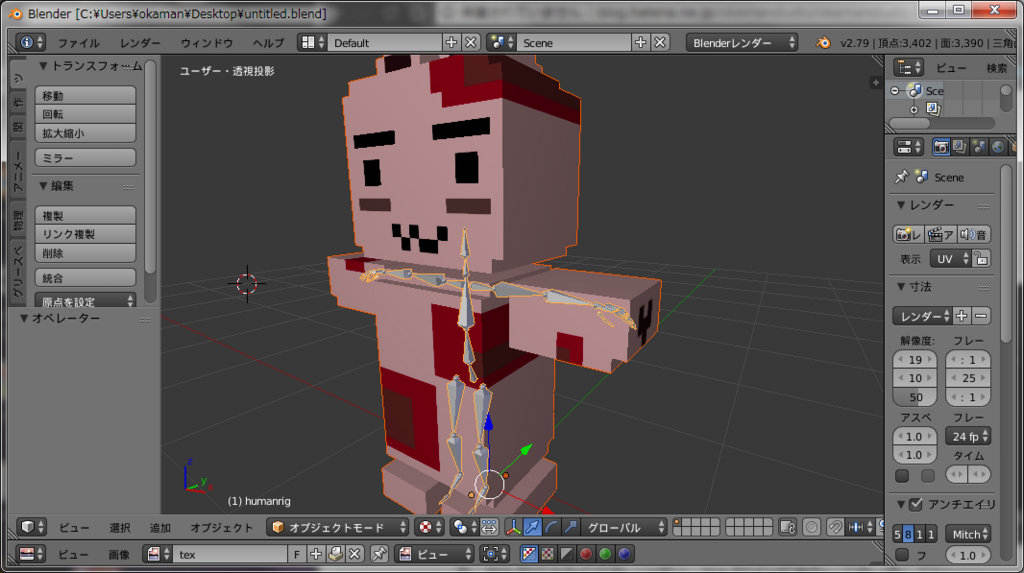1024x573 pixels.
Task: Click the Render audio speaker button
Action: [974, 235]
